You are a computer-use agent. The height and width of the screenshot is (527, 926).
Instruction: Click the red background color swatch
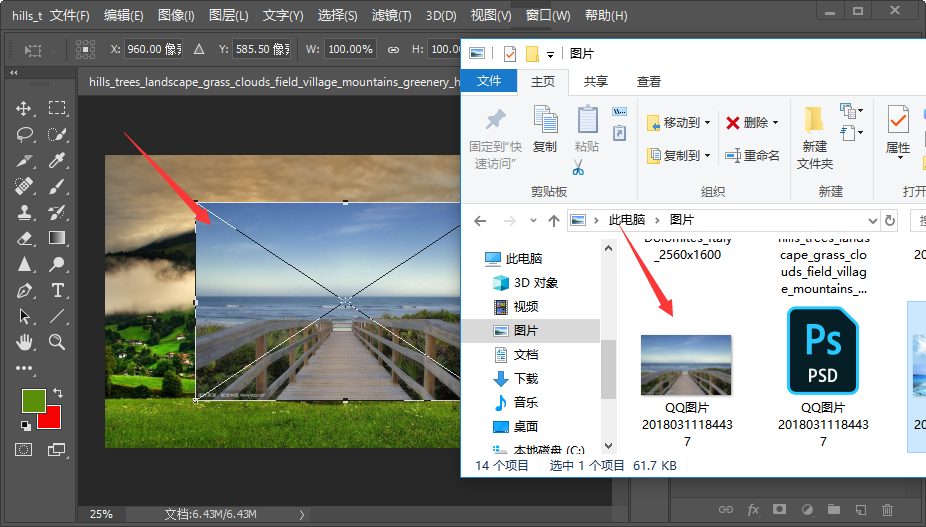click(x=51, y=419)
